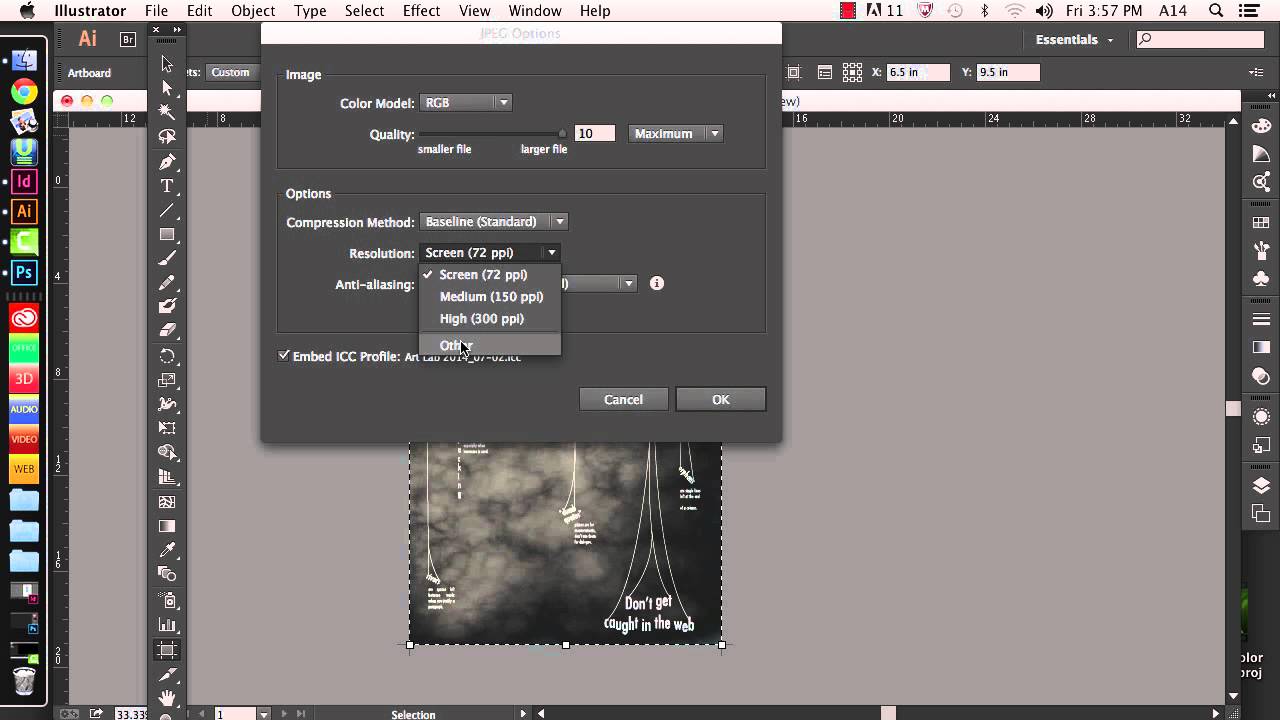Click the Y position field
The height and width of the screenshot is (720, 1280).
point(1008,72)
